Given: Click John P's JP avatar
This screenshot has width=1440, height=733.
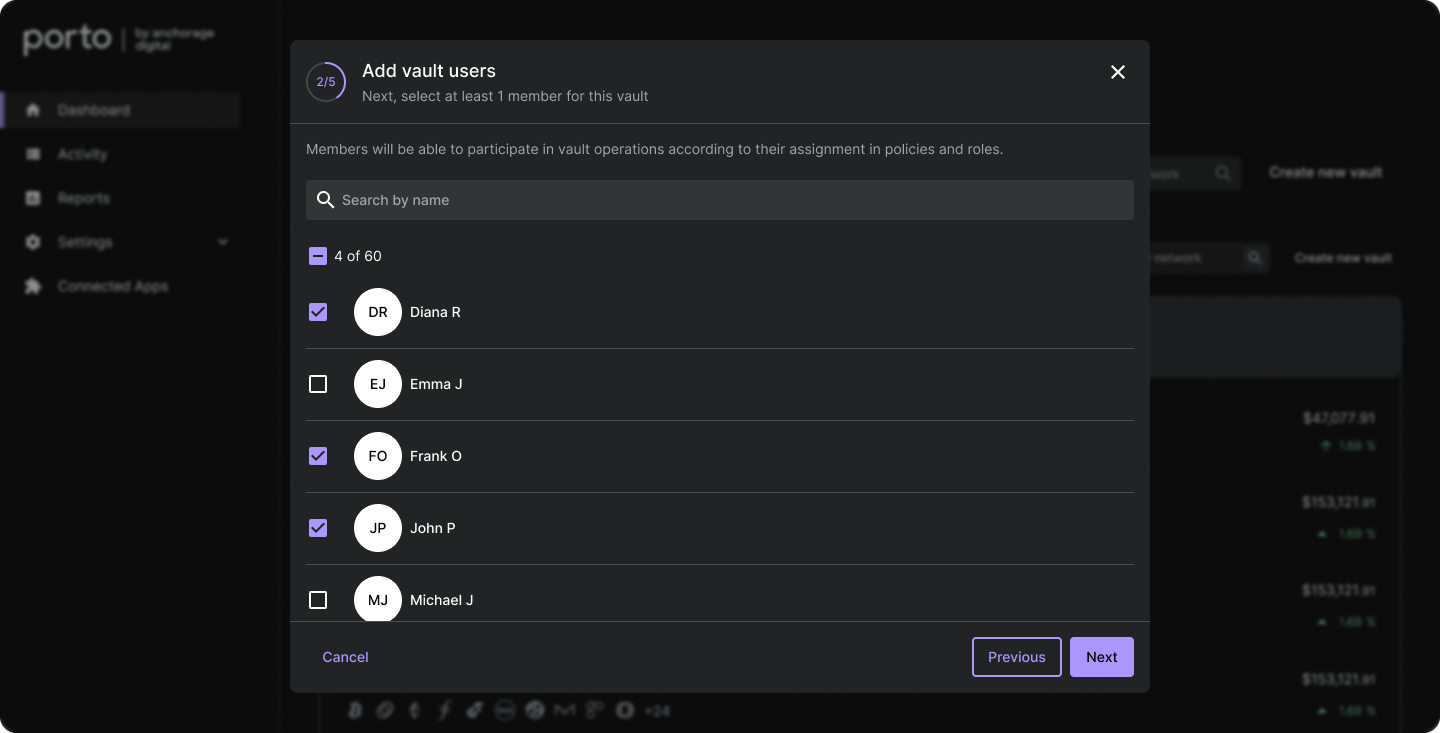Looking at the screenshot, I should coord(378,528).
